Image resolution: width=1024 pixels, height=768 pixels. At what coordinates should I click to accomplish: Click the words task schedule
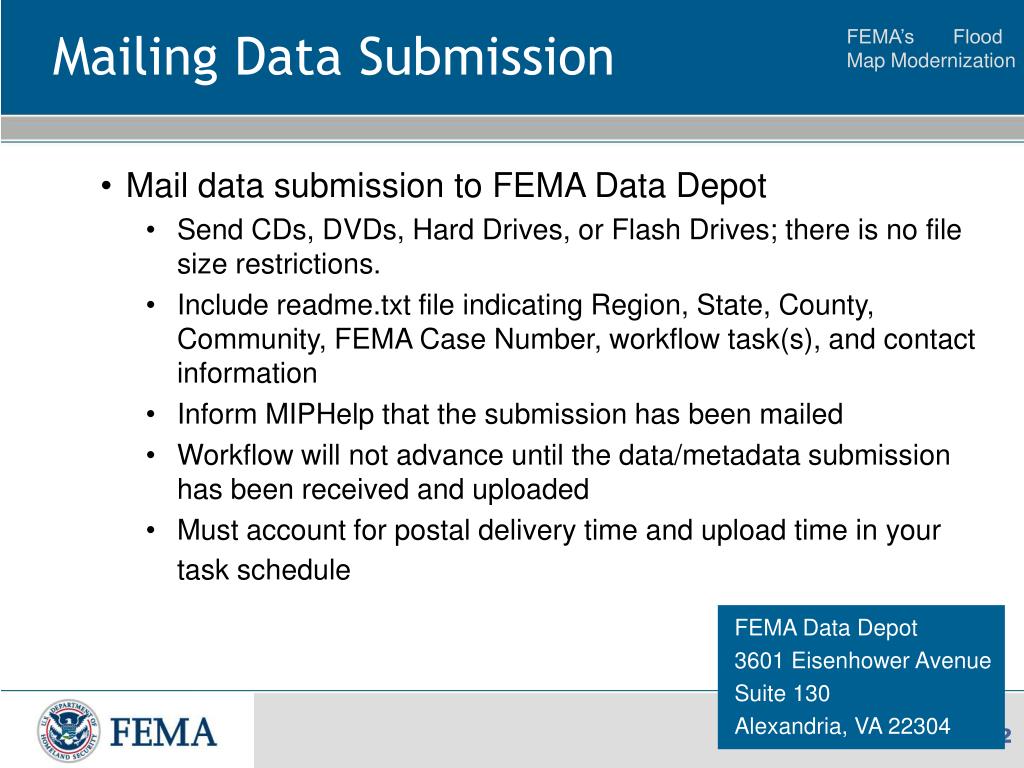263,569
